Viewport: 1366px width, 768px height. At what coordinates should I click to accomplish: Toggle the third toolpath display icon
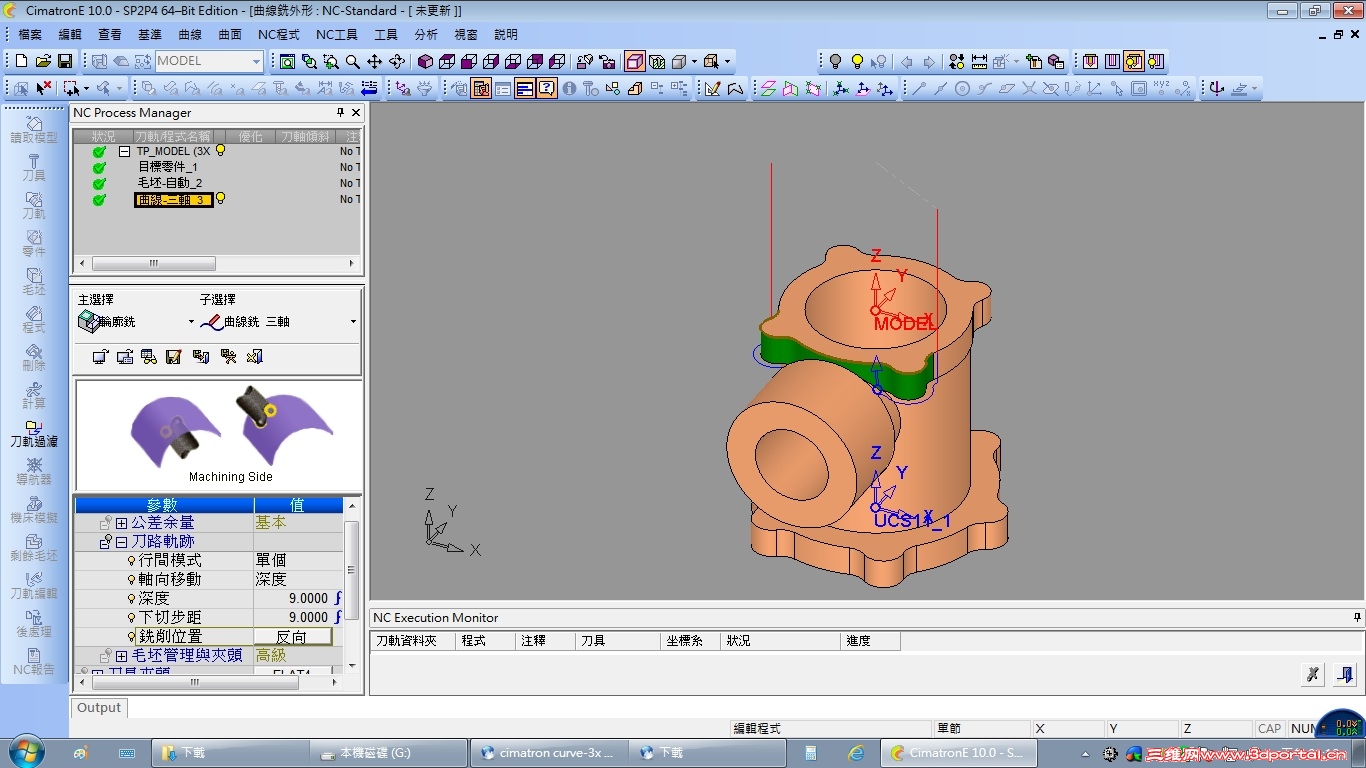(x=1133, y=61)
